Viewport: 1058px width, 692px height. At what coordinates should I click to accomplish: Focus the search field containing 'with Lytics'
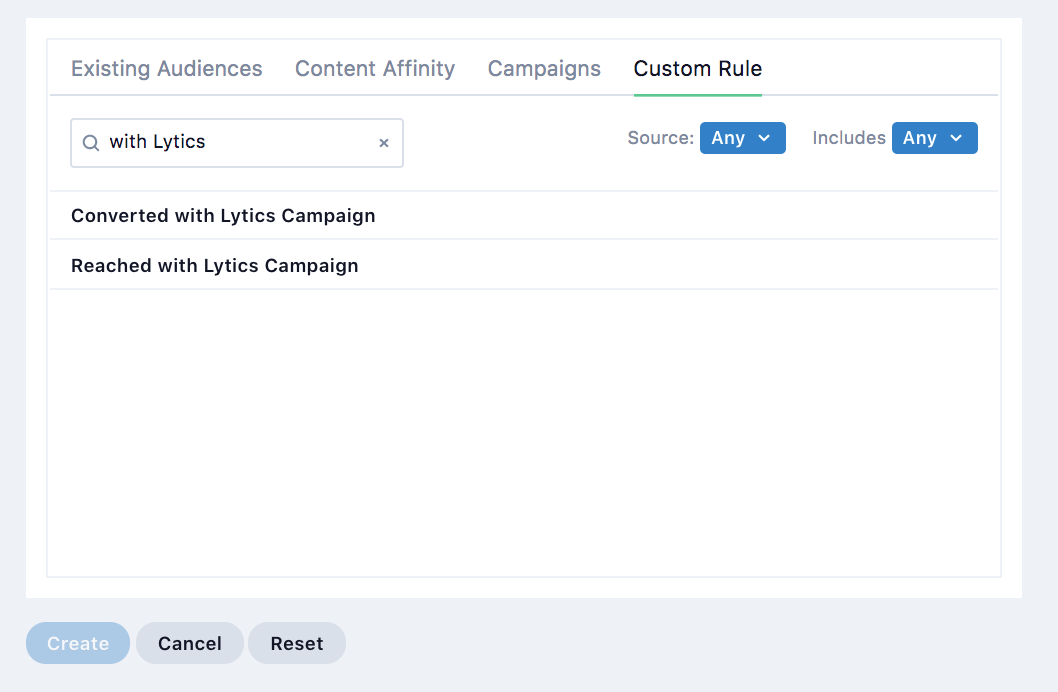(x=240, y=143)
